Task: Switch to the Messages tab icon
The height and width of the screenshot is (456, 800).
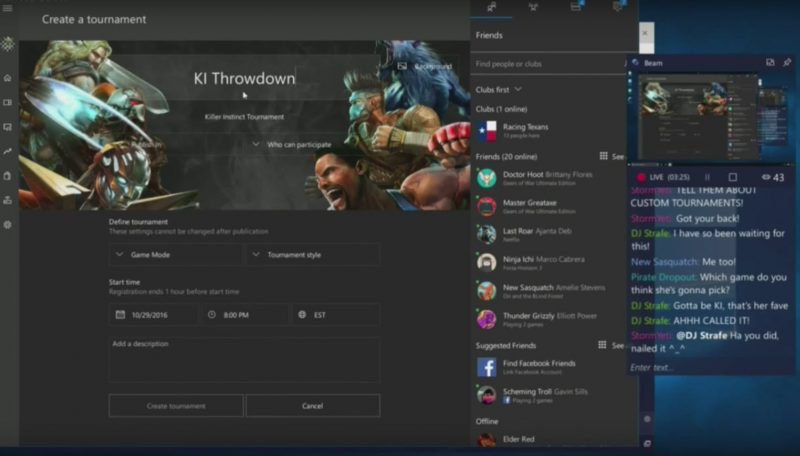Action: click(x=577, y=6)
